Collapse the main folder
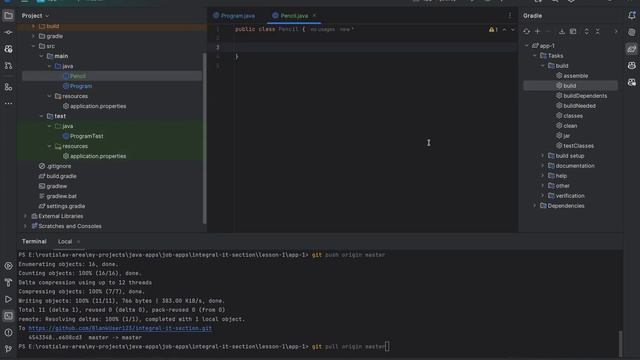 tap(42, 56)
